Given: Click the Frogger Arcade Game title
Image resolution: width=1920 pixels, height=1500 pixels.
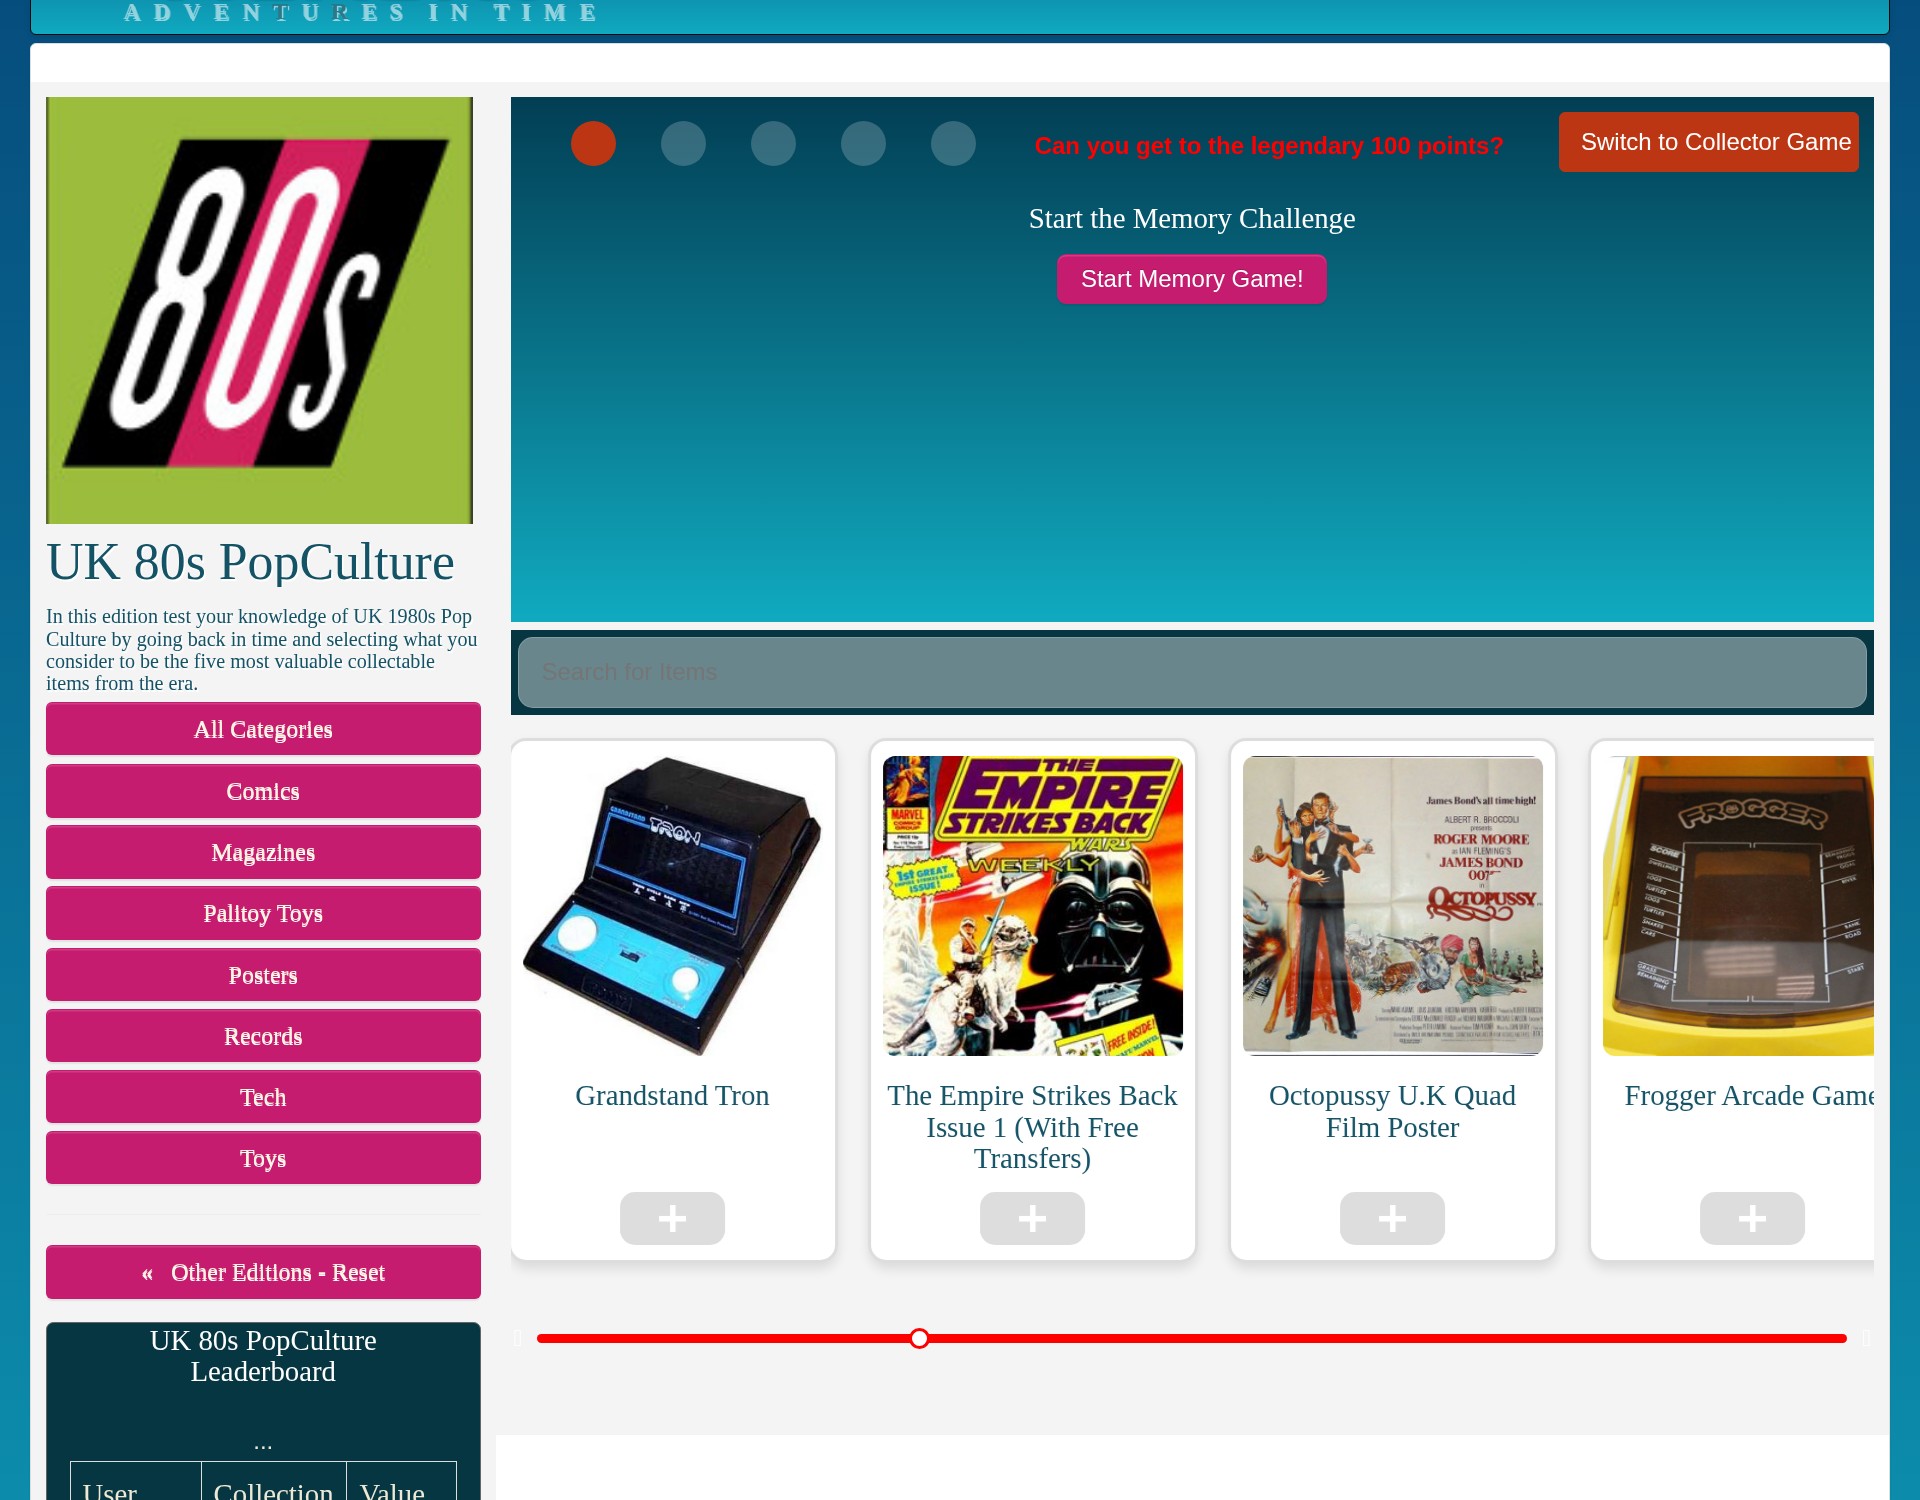Looking at the screenshot, I should (x=1749, y=1096).
